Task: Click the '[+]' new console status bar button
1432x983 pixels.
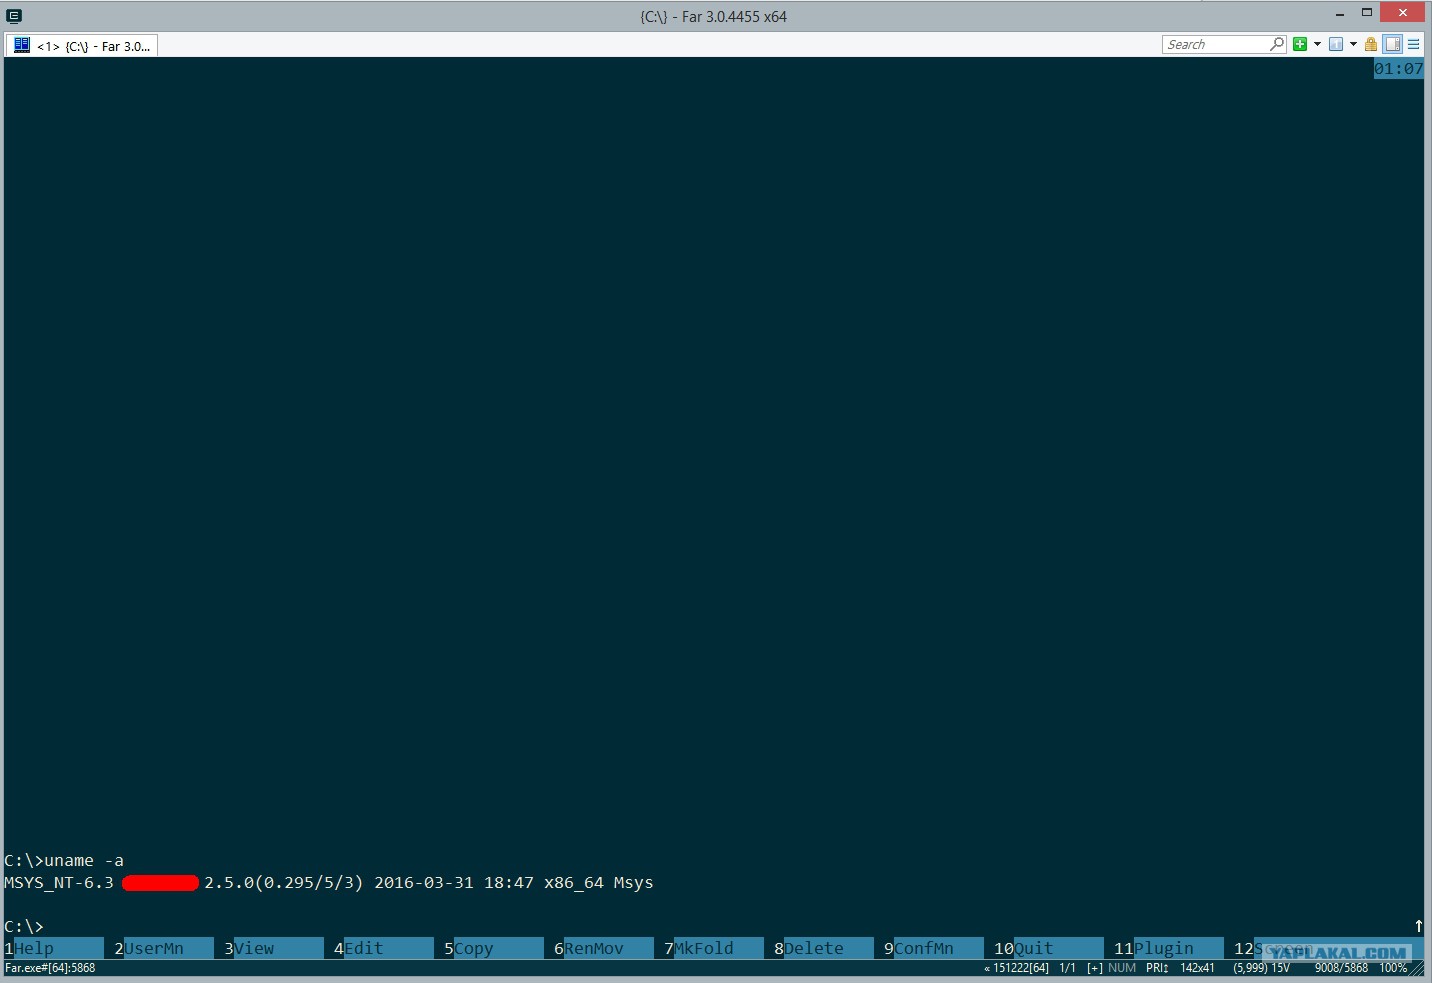Action: (1095, 968)
